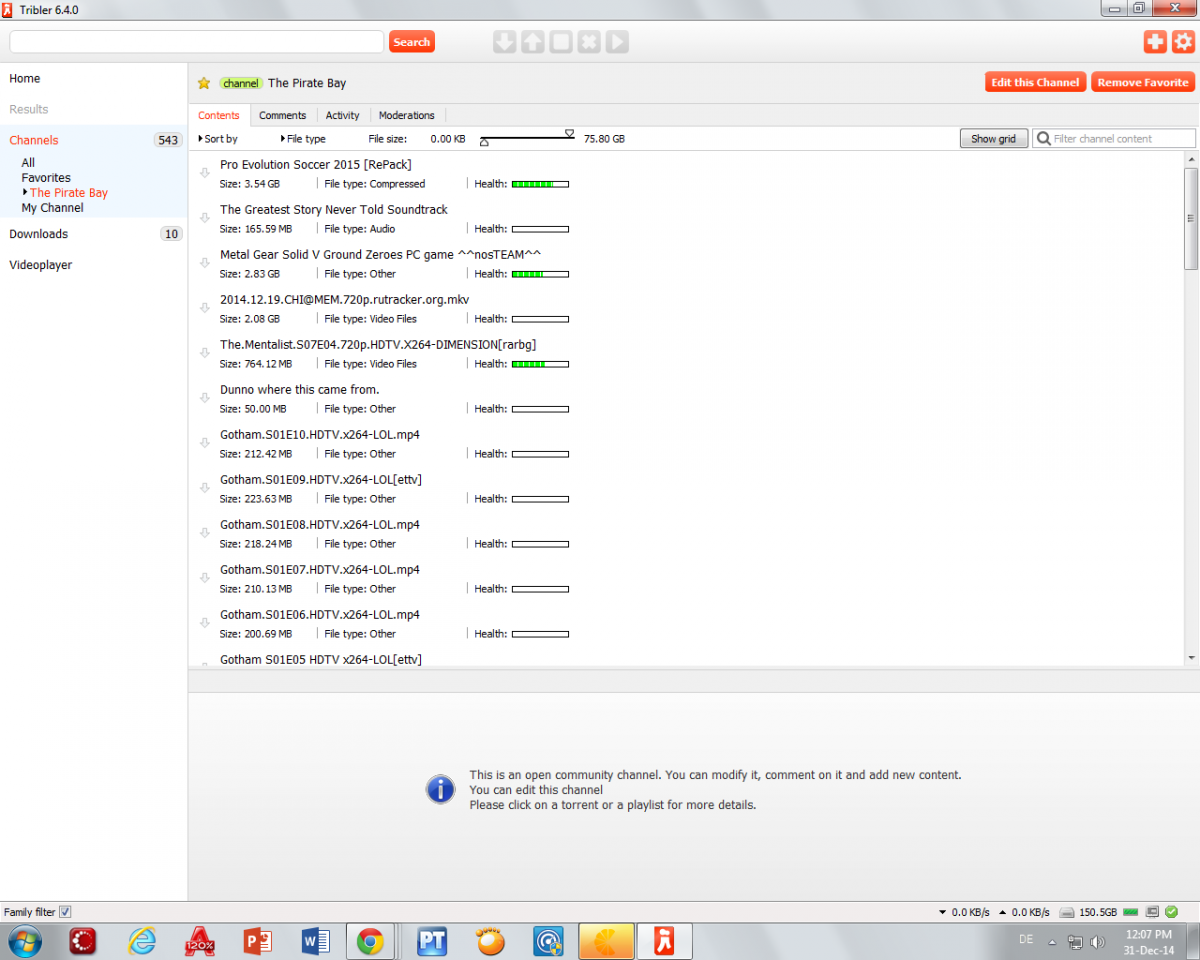1200x960 pixels.
Task: Click the greyed-out upload arrow toolbar icon
Action: tap(532, 42)
